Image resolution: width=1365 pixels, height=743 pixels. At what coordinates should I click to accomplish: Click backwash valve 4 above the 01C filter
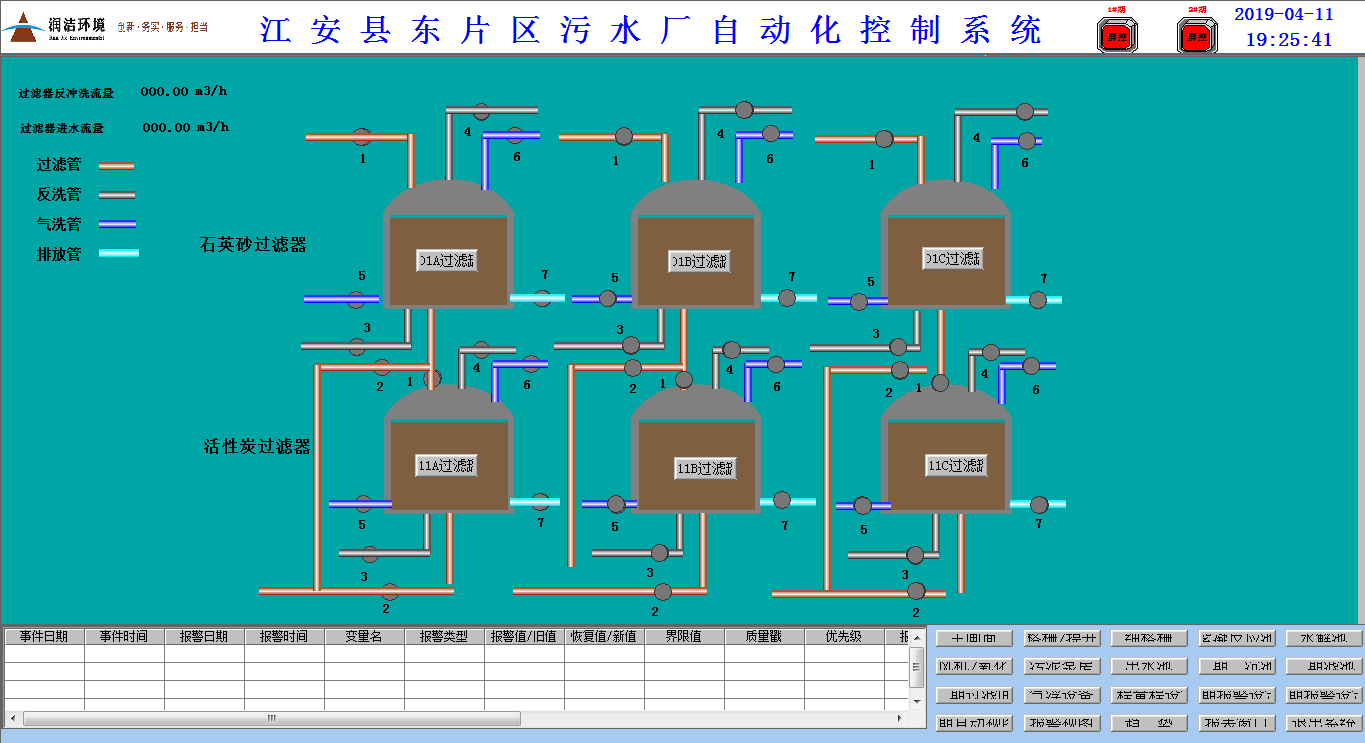[1025, 111]
